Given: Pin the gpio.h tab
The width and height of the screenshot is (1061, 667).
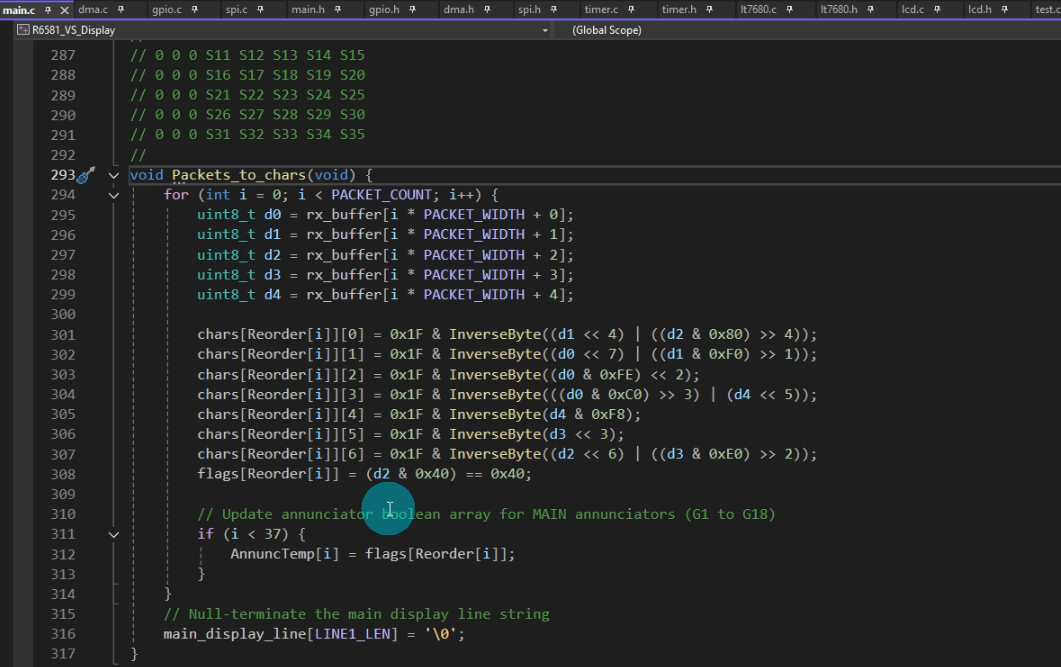Looking at the screenshot, I should 412,9.
